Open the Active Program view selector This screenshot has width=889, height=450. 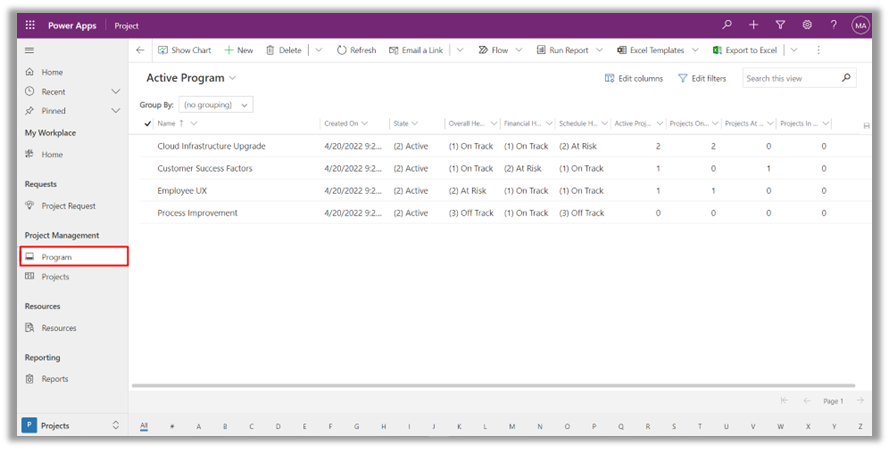point(191,78)
